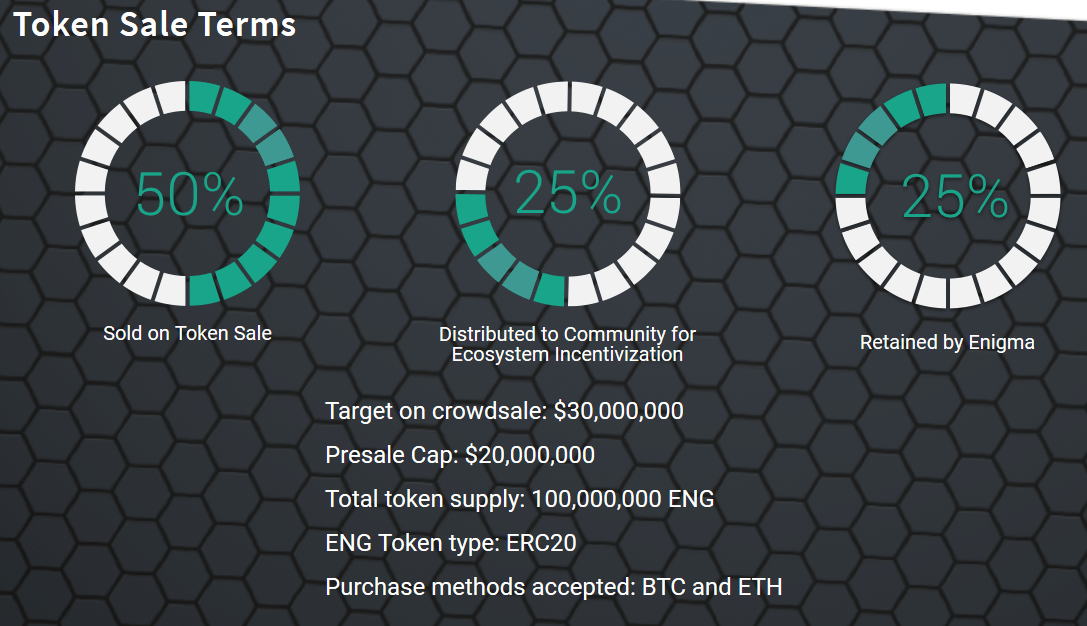Select the '50%' value text

189,195
